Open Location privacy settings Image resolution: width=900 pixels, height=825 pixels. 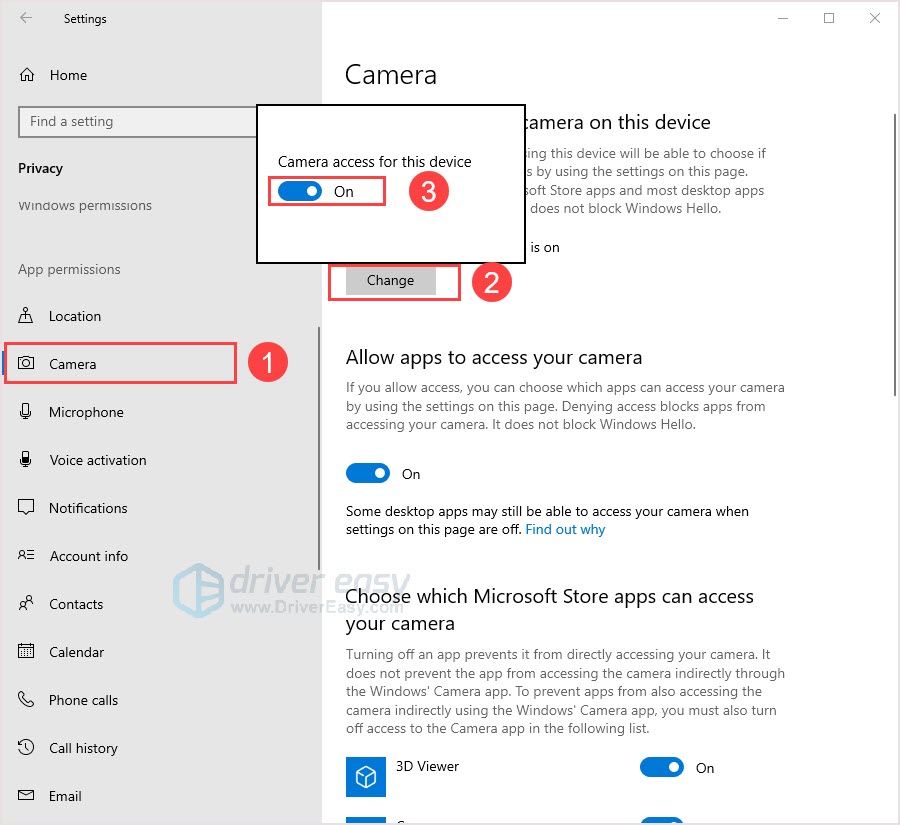75,316
